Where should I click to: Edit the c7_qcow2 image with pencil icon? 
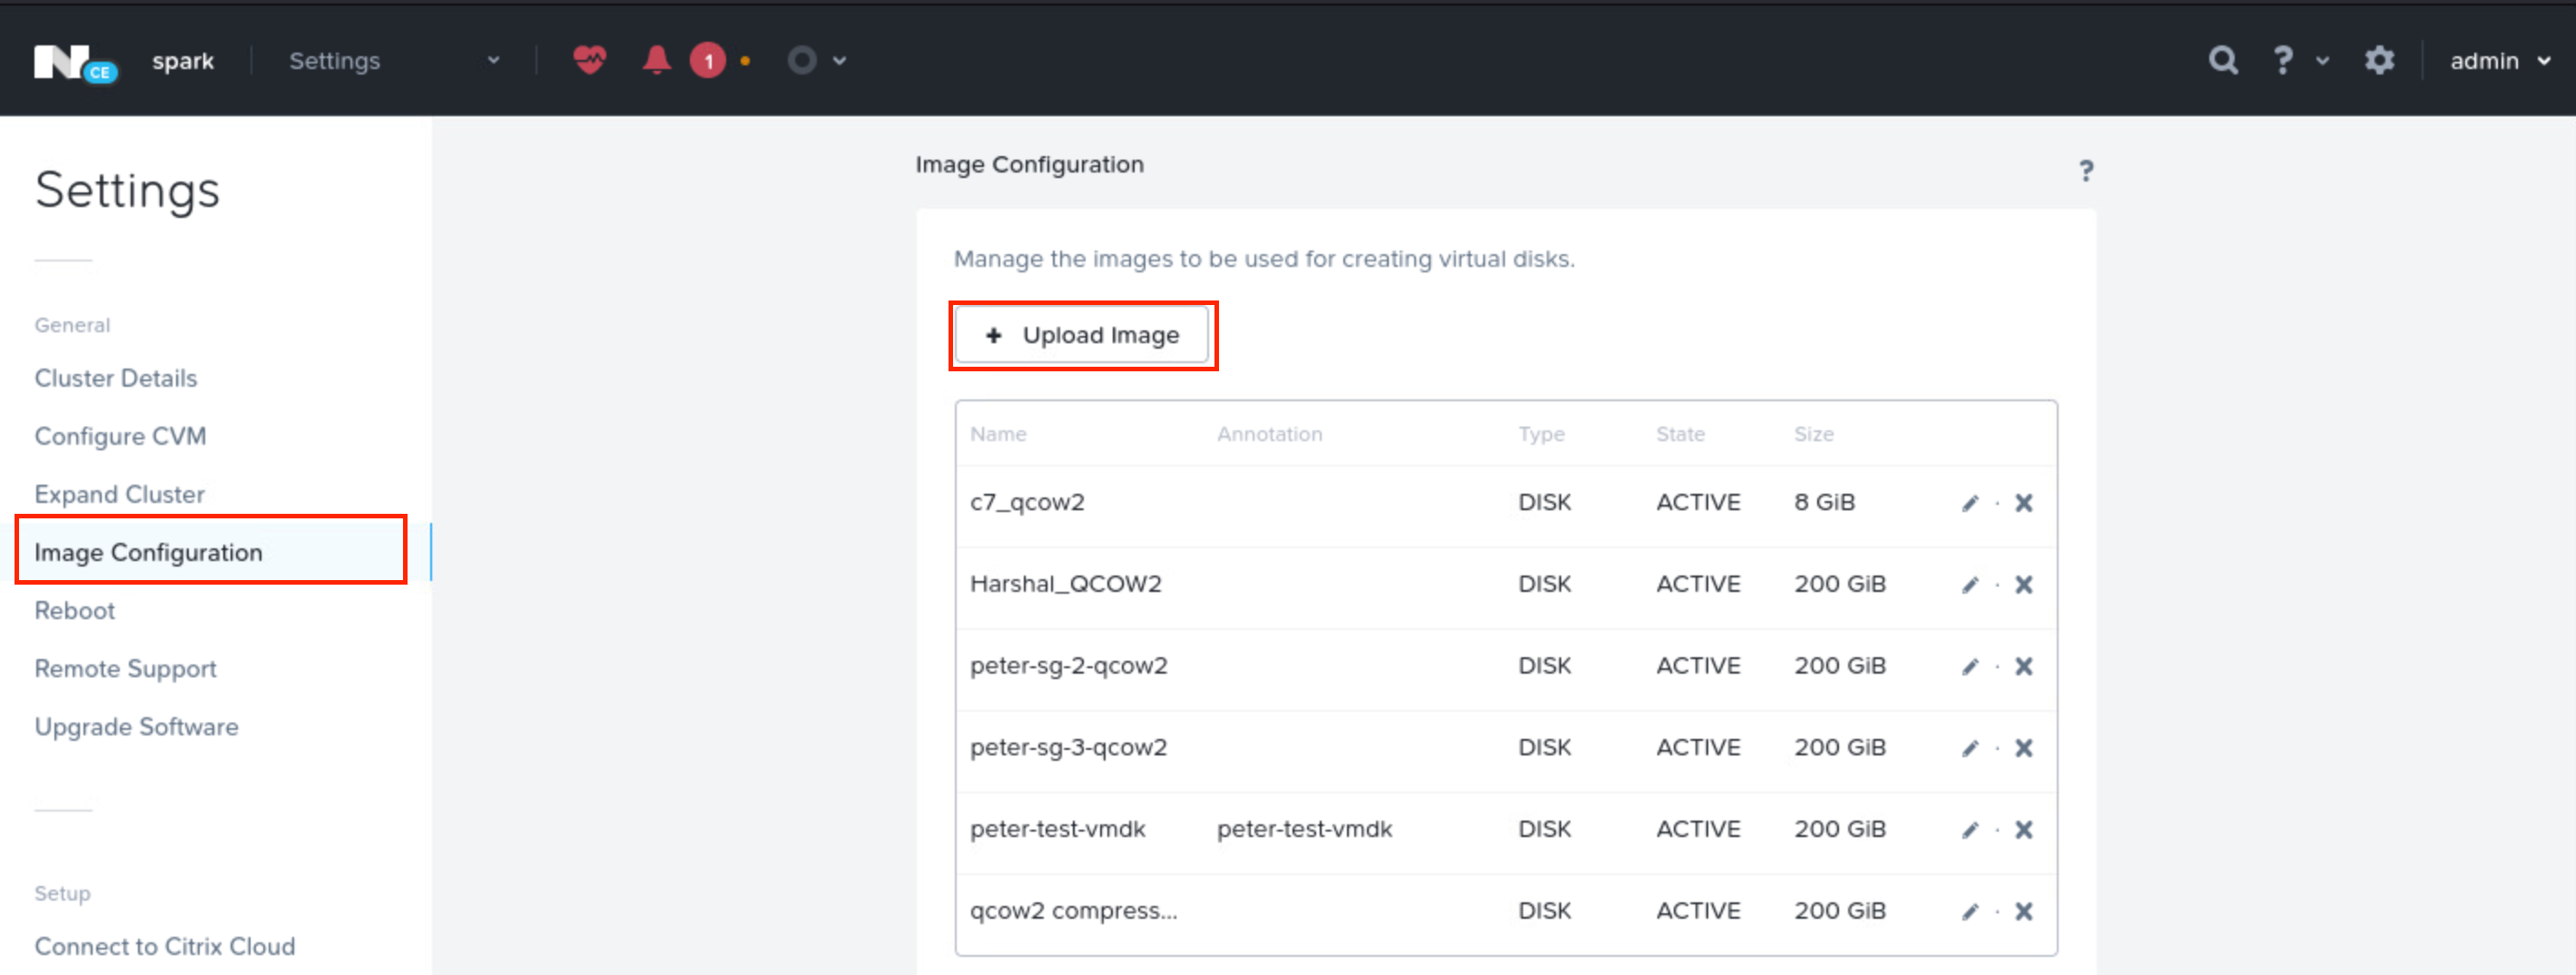[x=1969, y=503]
